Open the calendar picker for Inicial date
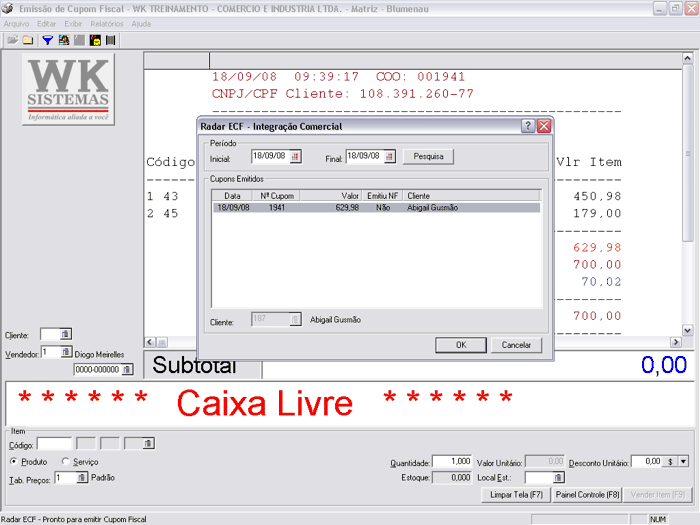This screenshot has height=525, width=700. coord(295,157)
